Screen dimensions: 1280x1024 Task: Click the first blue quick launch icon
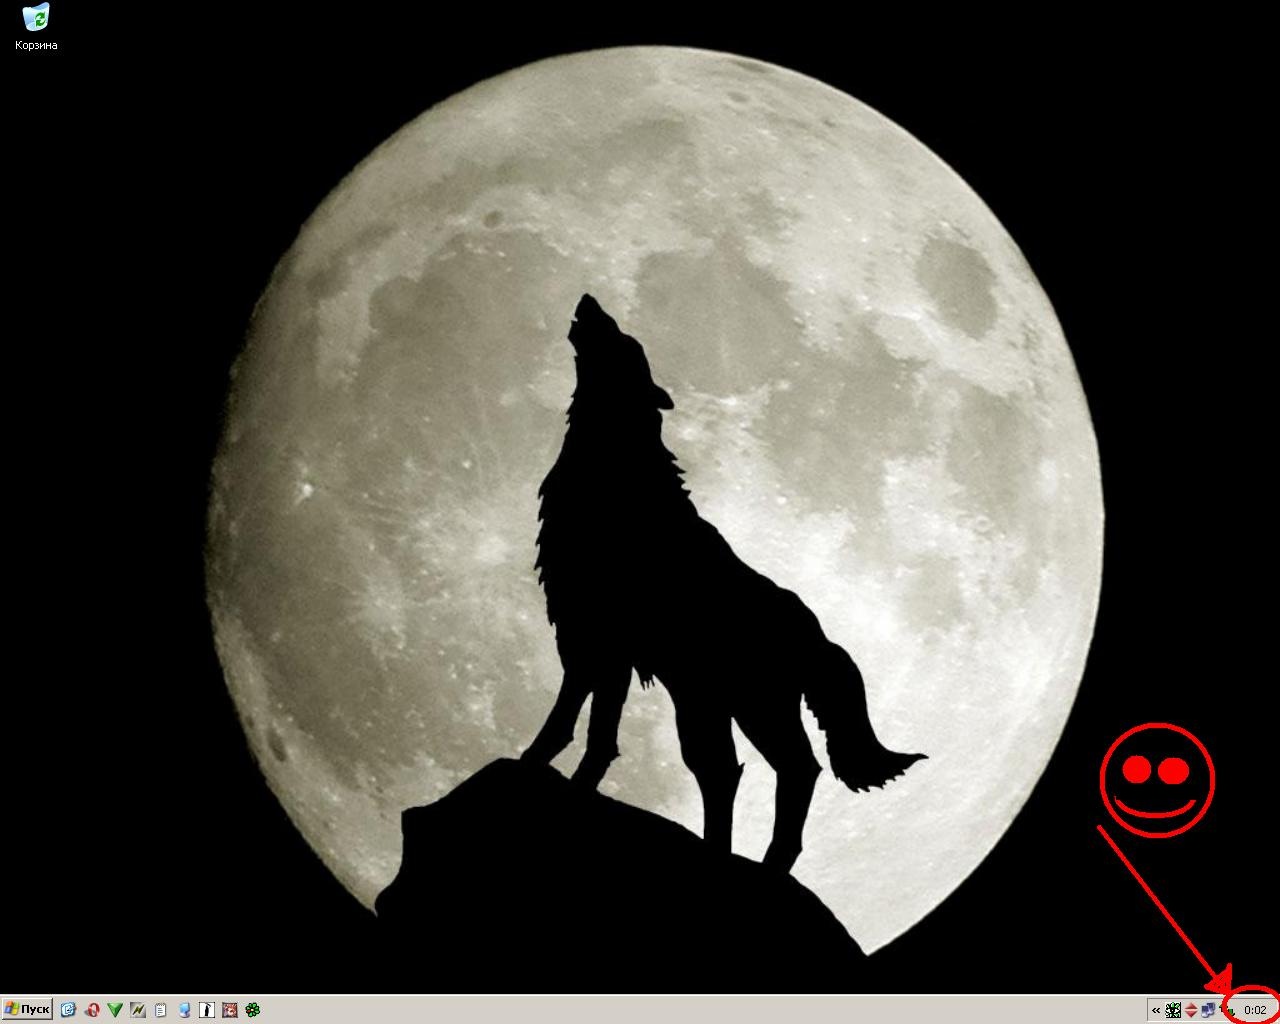click(68, 1010)
